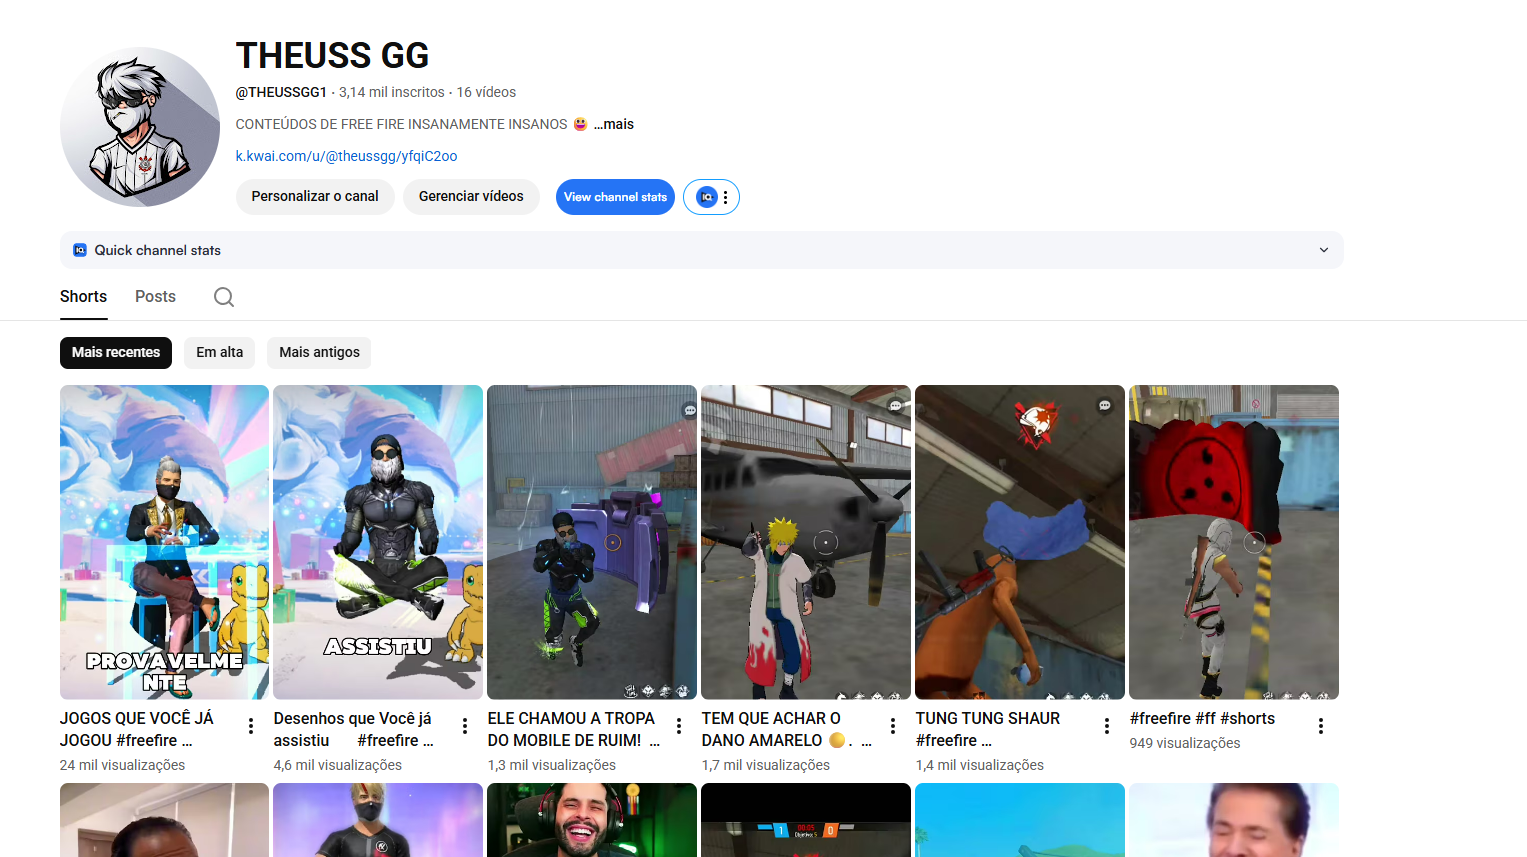The image size is (1527, 857).
Task: Play the 'TUNG TUNG SHAUR' short thumbnail
Action: [x=1020, y=542]
